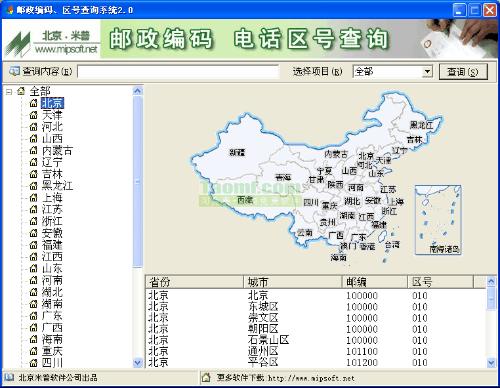Click the root house icon beside 全部
The height and width of the screenshot is (388, 500).
tap(21, 91)
